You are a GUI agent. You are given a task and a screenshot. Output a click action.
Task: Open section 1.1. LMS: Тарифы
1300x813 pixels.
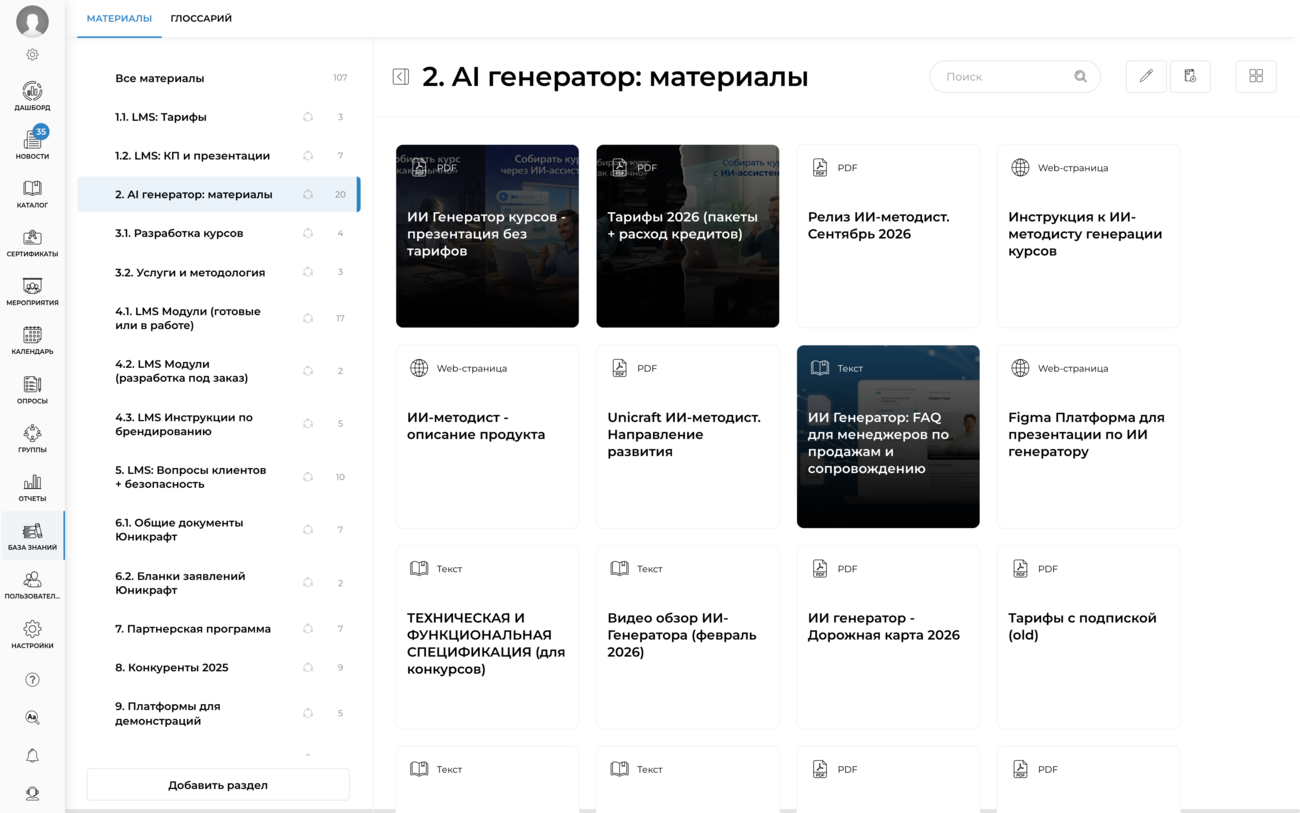(218, 117)
